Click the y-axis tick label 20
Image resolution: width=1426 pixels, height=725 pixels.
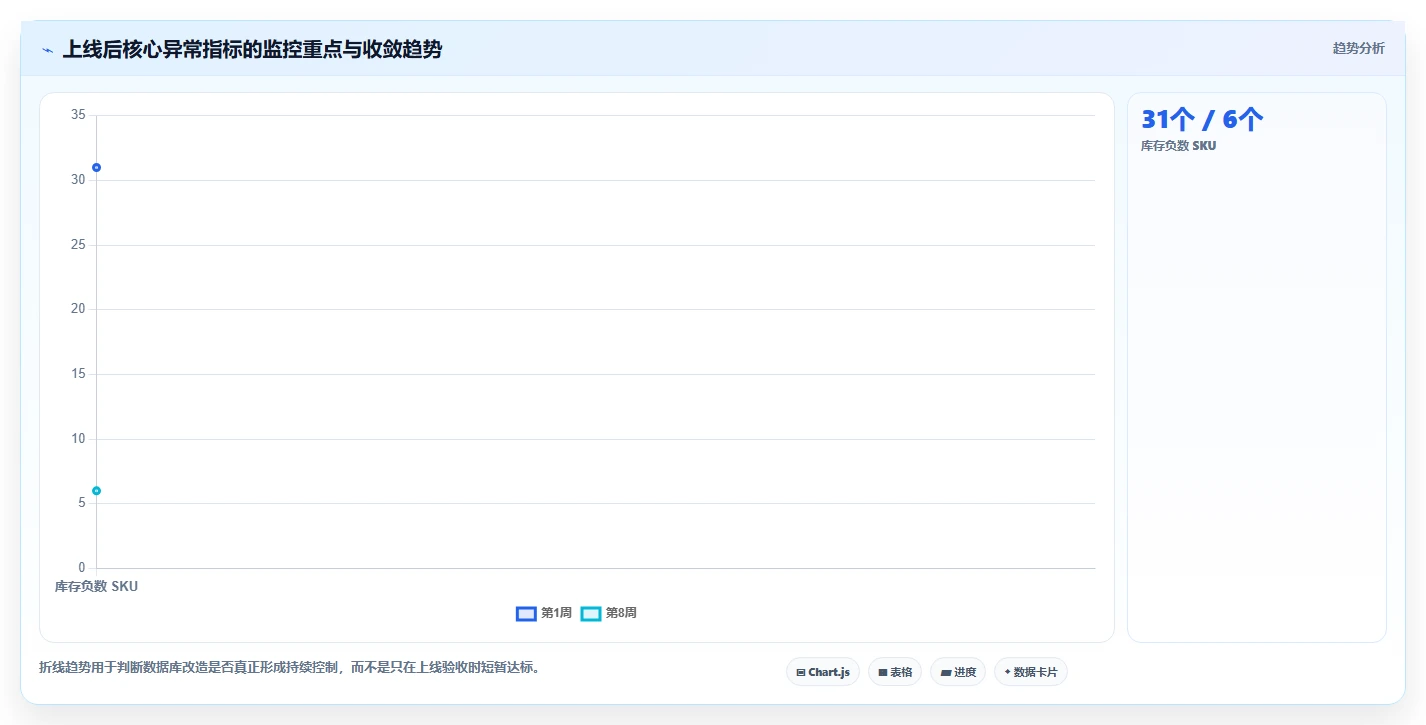(x=79, y=309)
